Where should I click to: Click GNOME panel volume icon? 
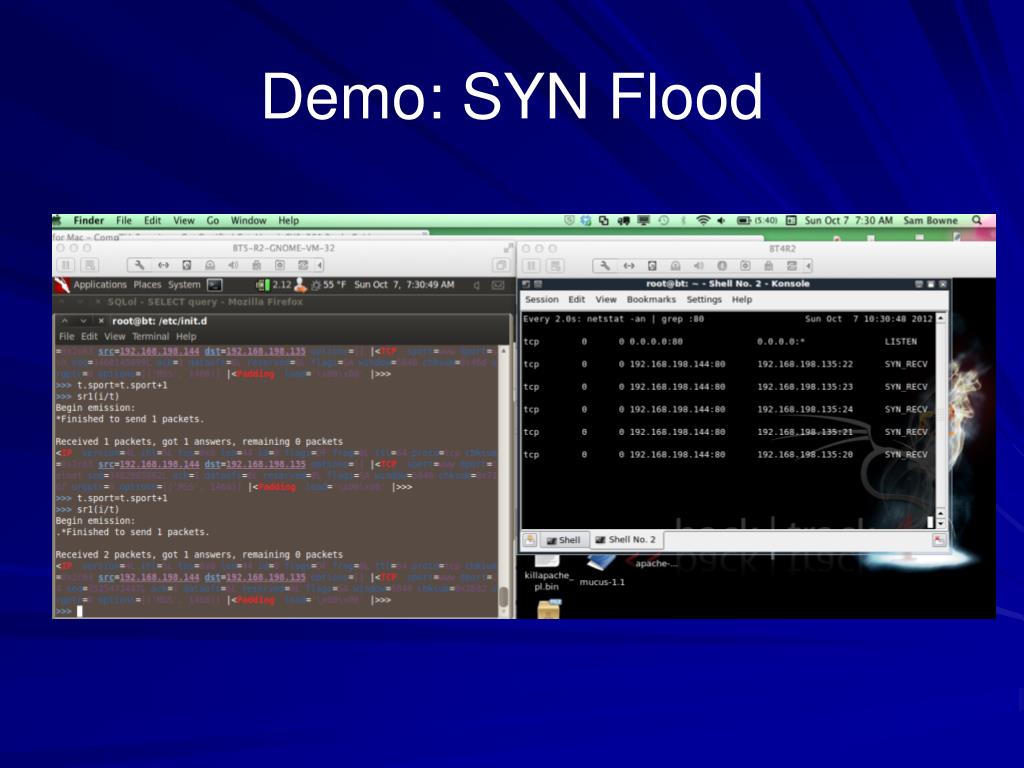tap(477, 285)
